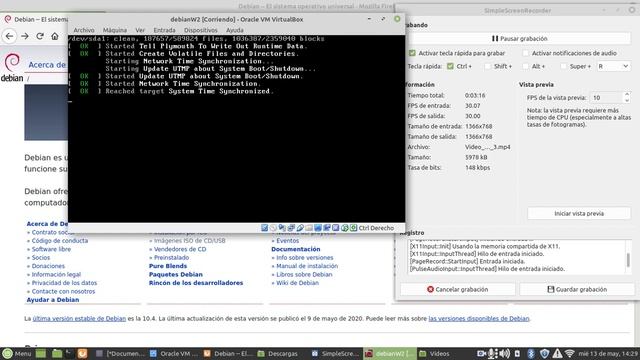
Task: Click the optical disc icon in VirtualBox status bar
Action: coord(273,228)
